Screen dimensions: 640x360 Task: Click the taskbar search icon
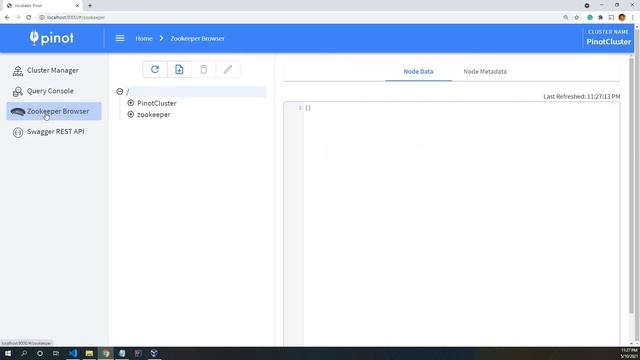click(24, 353)
